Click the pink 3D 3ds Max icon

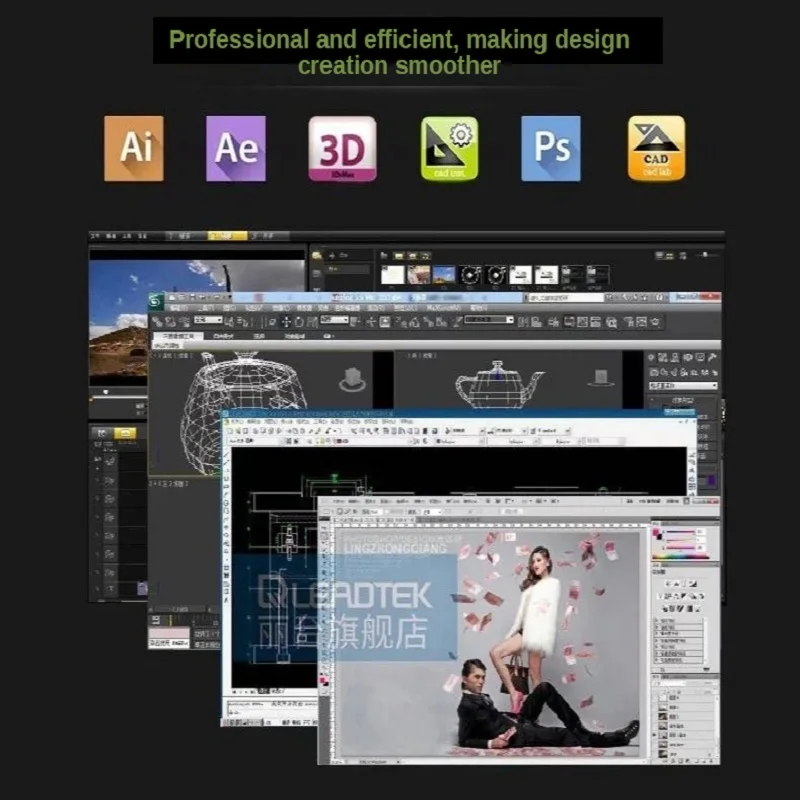[x=342, y=148]
